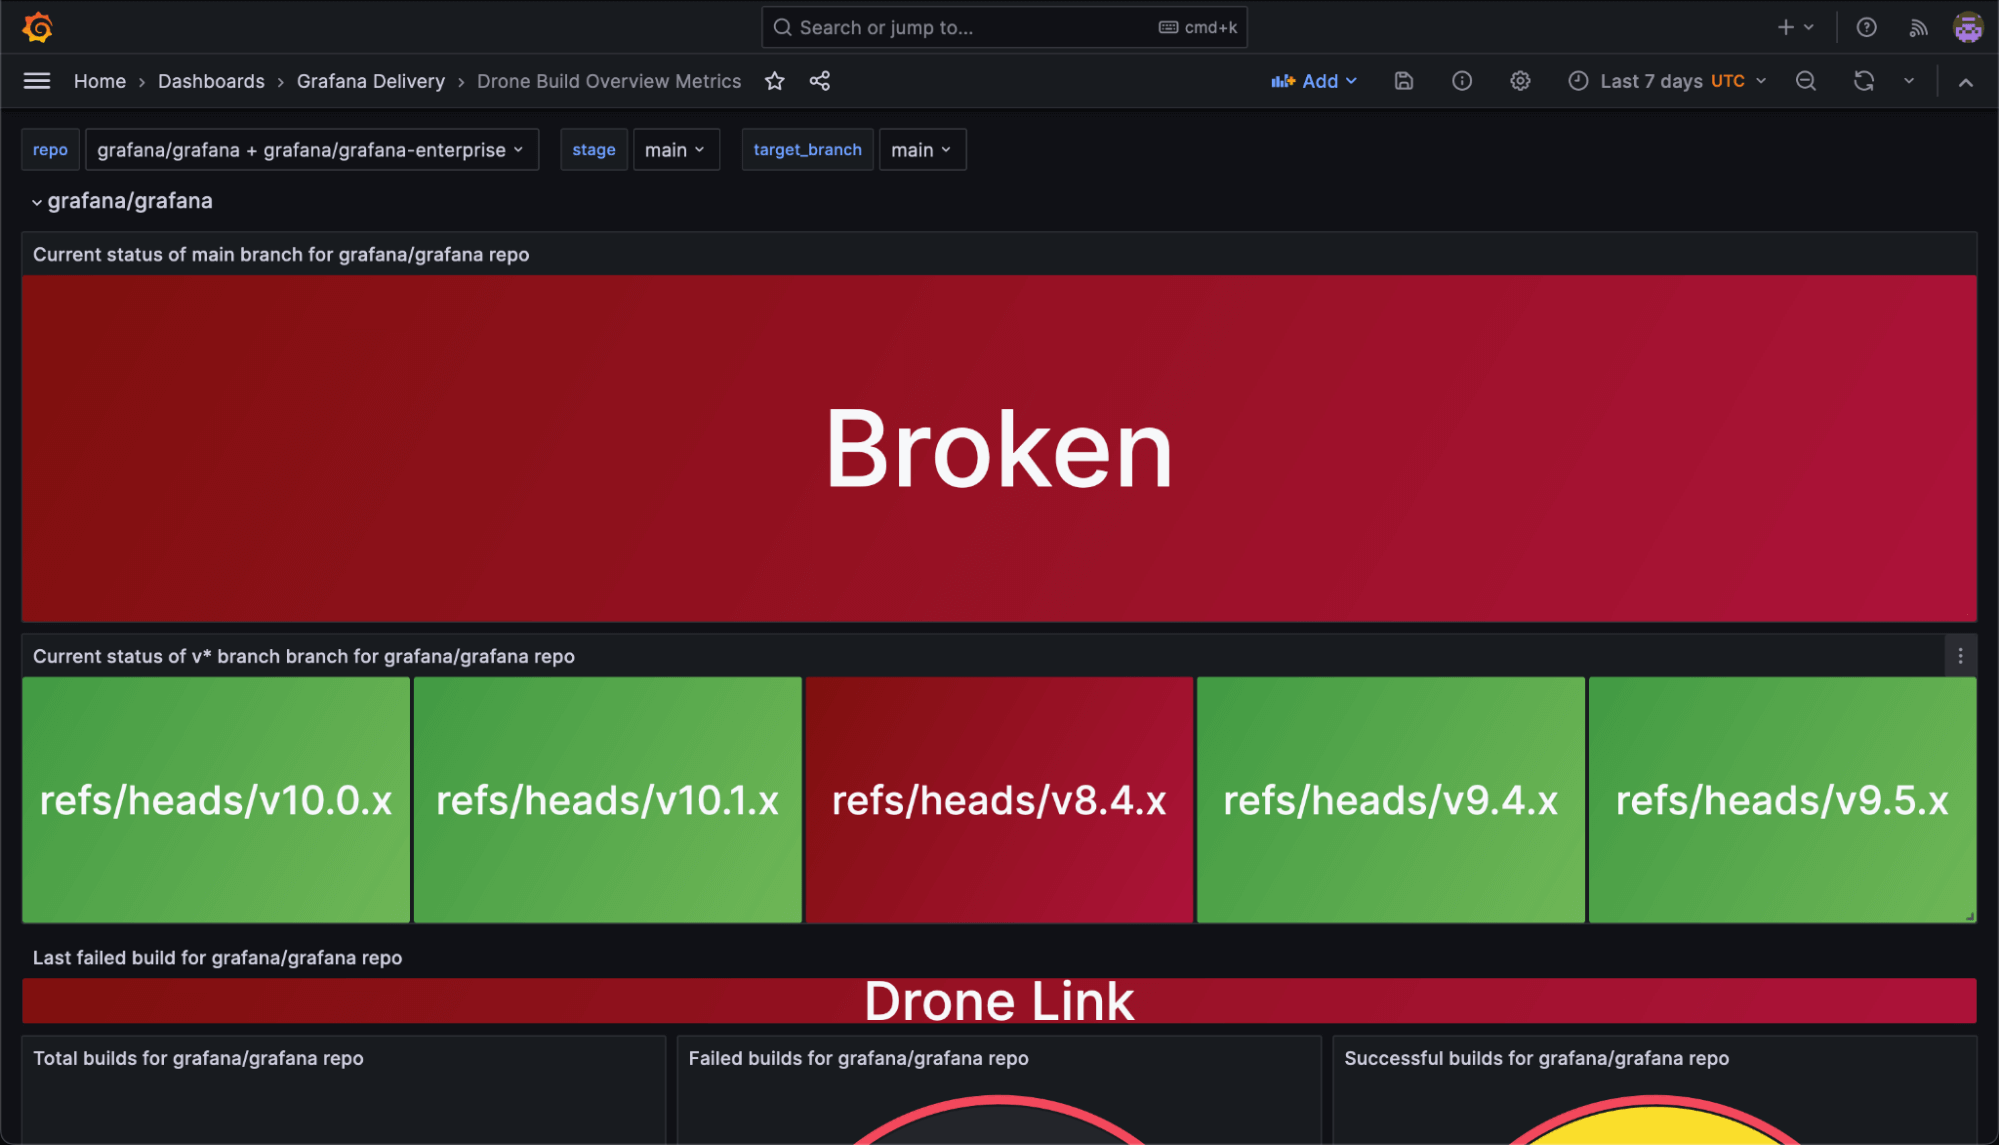The height and width of the screenshot is (1145, 1999).
Task: Open the news feed icon
Action: coord(1918,27)
